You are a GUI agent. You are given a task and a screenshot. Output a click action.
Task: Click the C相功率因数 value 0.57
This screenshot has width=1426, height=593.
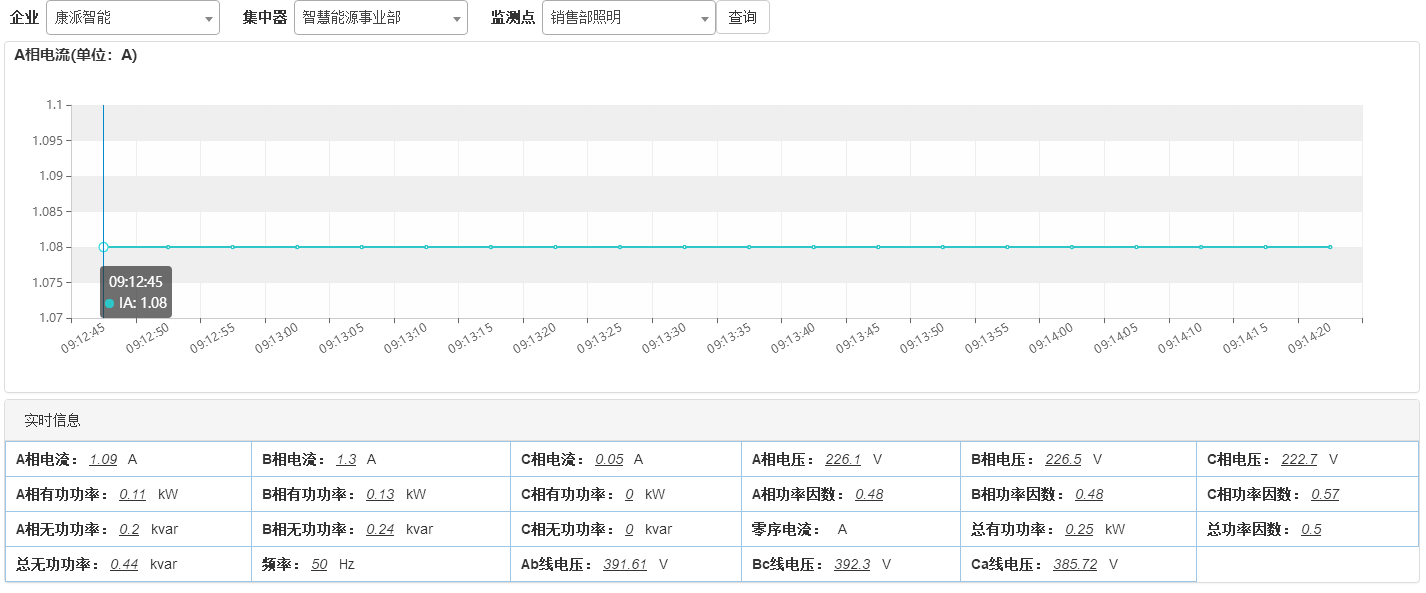coord(1324,494)
